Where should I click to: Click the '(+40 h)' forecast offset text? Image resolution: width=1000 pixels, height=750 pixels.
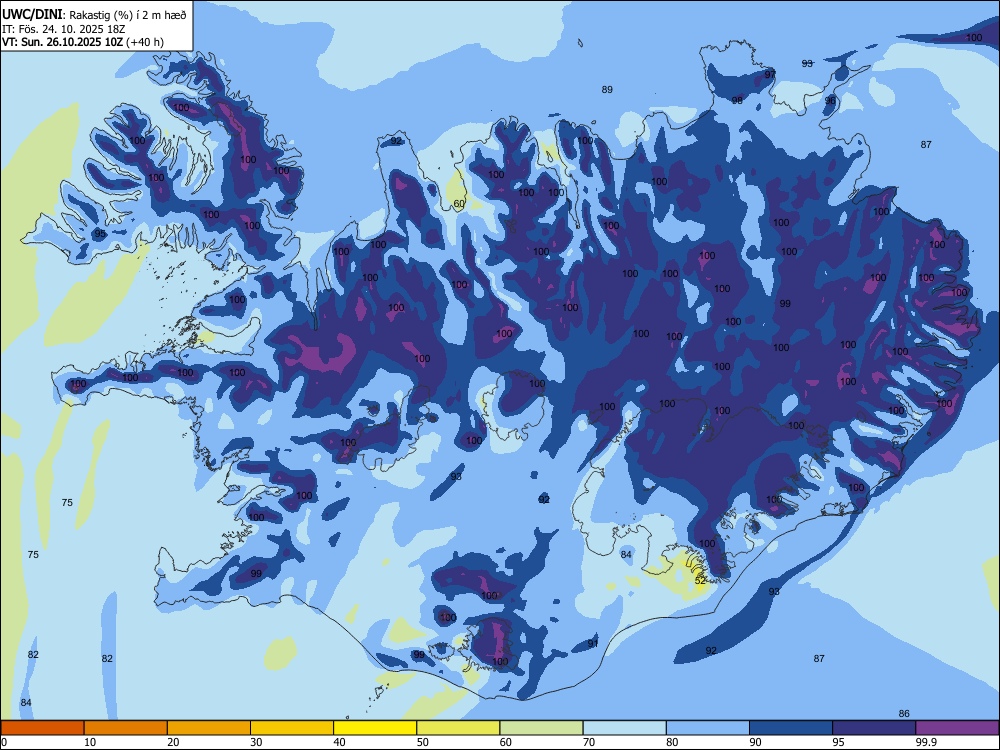(x=145, y=42)
